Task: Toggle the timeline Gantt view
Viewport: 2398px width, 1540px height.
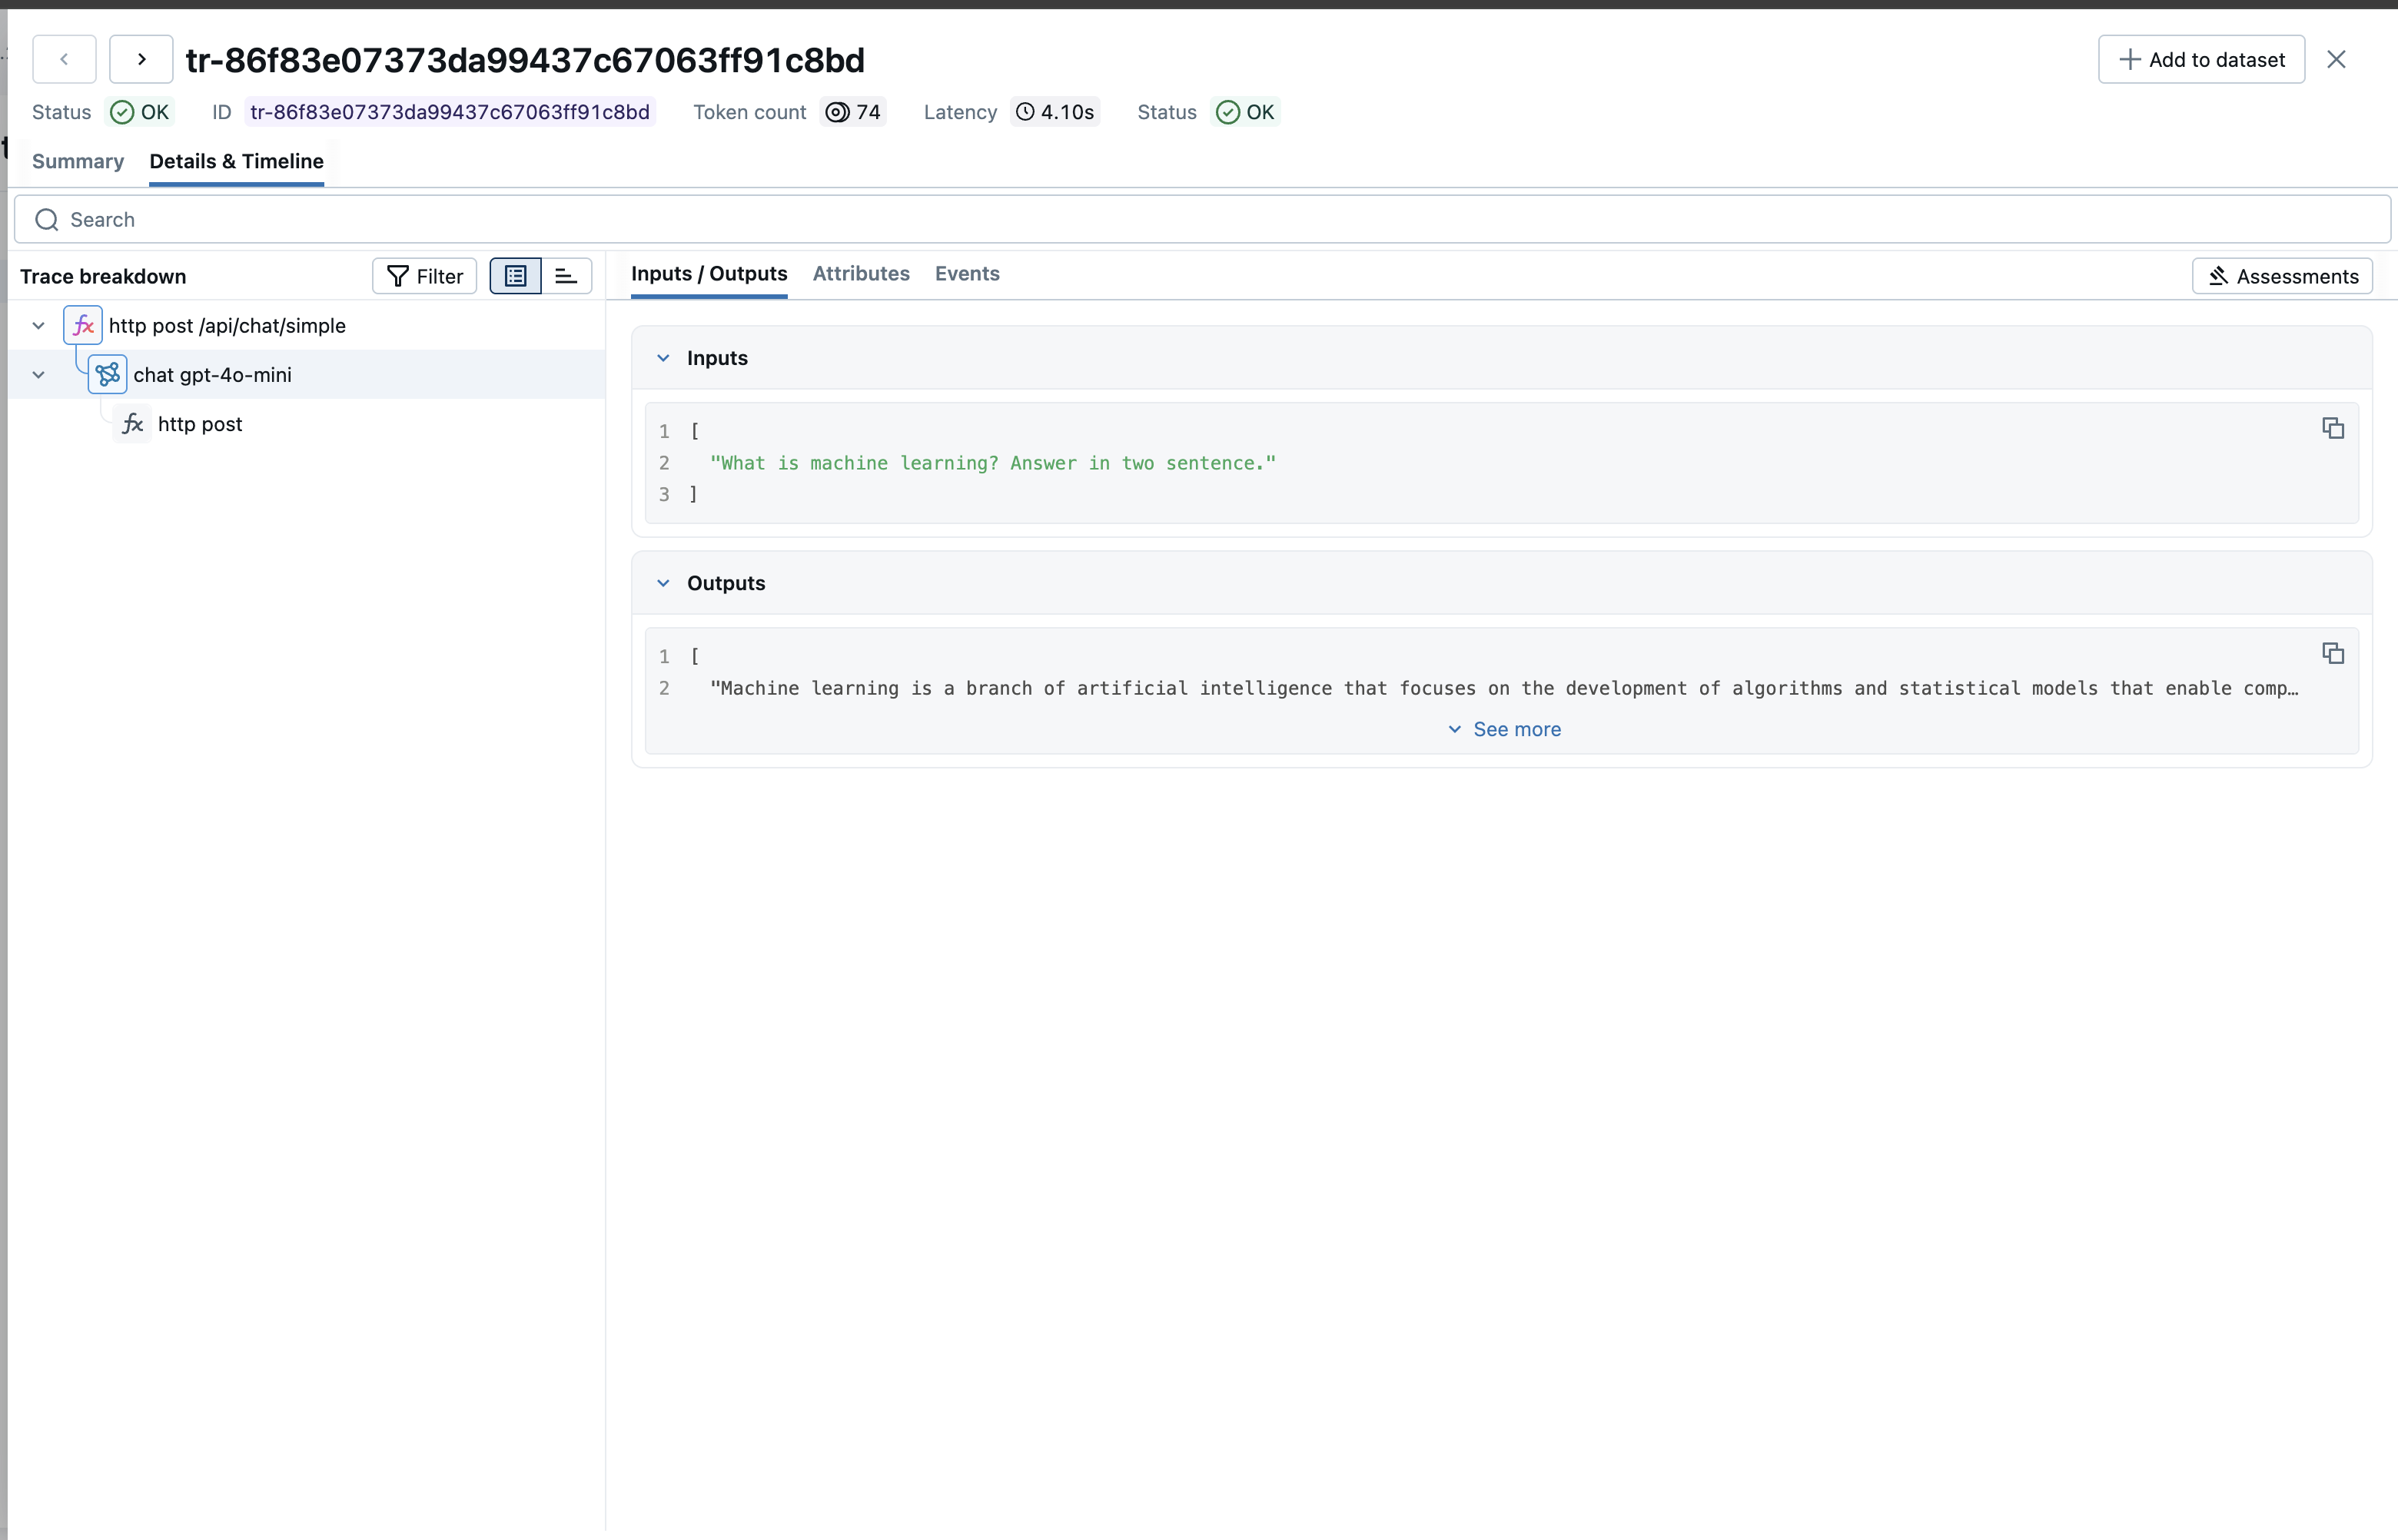Action: click(565, 276)
